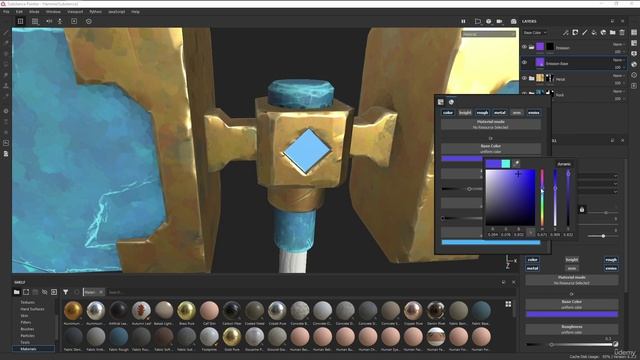Open the Viewport menu
640x360 pixels.
(x=75, y=12)
